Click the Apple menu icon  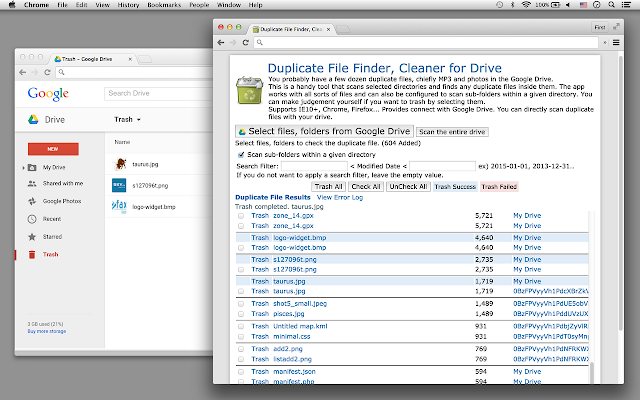(x=12, y=5)
